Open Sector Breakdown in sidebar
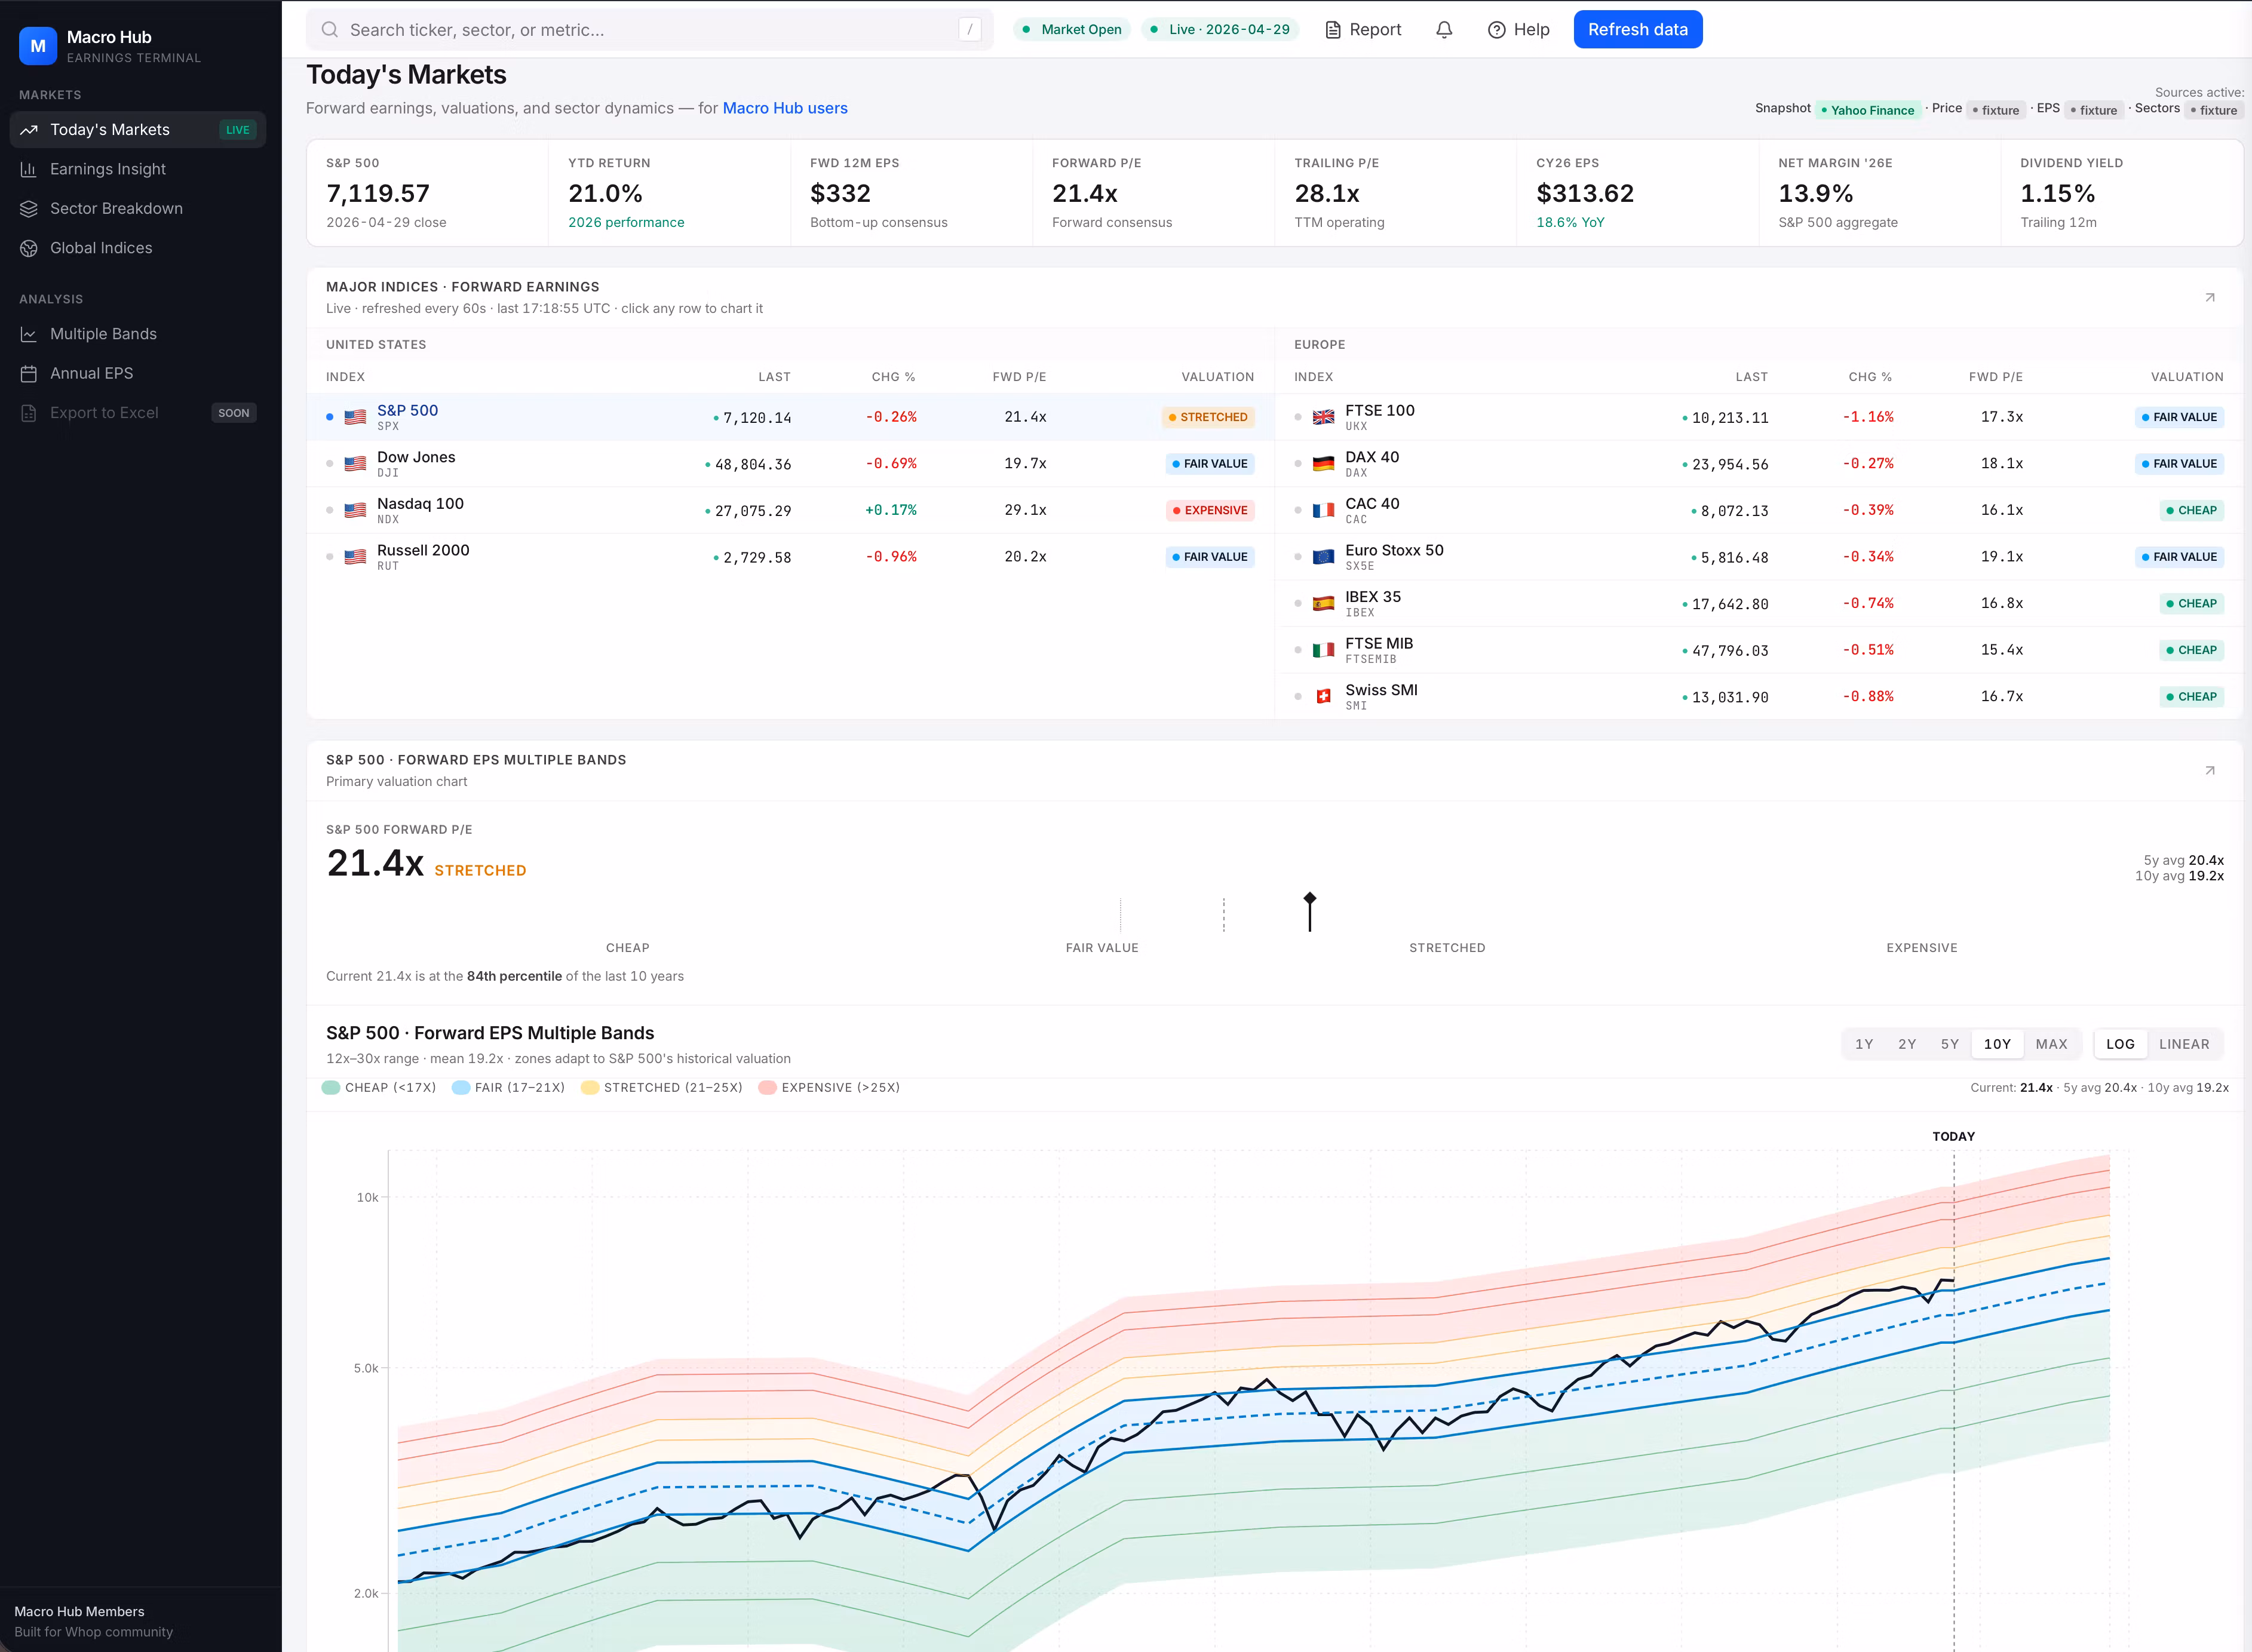Screen dimensions: 2252x1652 point(138,209)
